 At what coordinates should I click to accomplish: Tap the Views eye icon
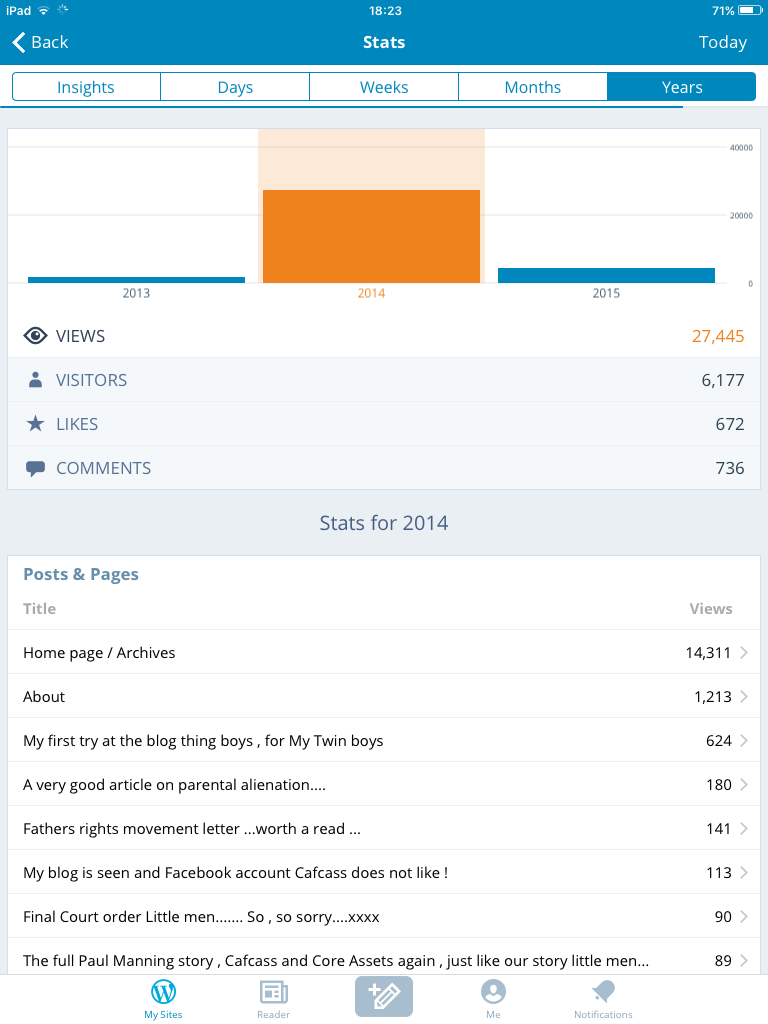(x=35, y=336)
